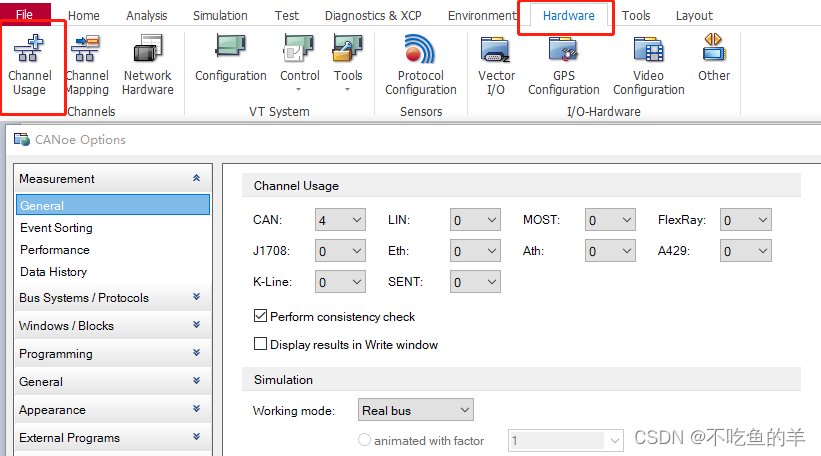Open the CAN channel count dropdown
This screenshot has width=821, height=456.
point(340,220)
